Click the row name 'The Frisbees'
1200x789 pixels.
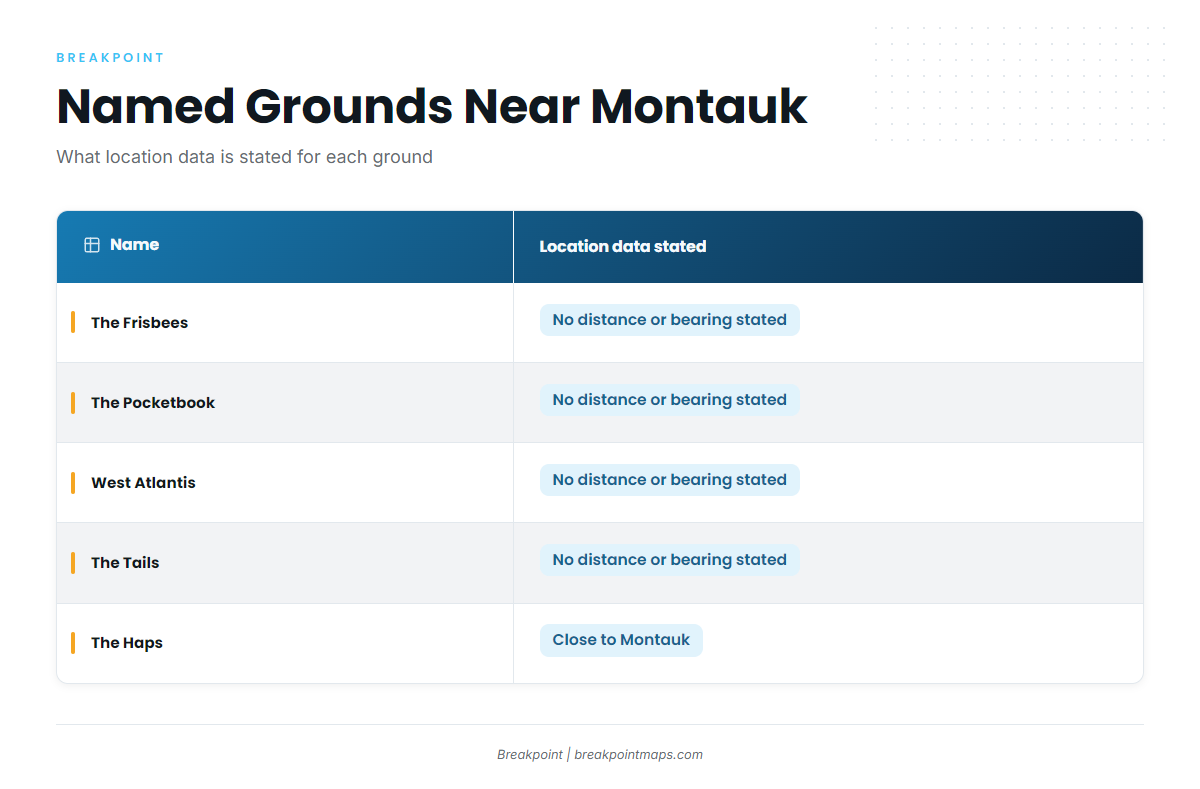point(139,323)
